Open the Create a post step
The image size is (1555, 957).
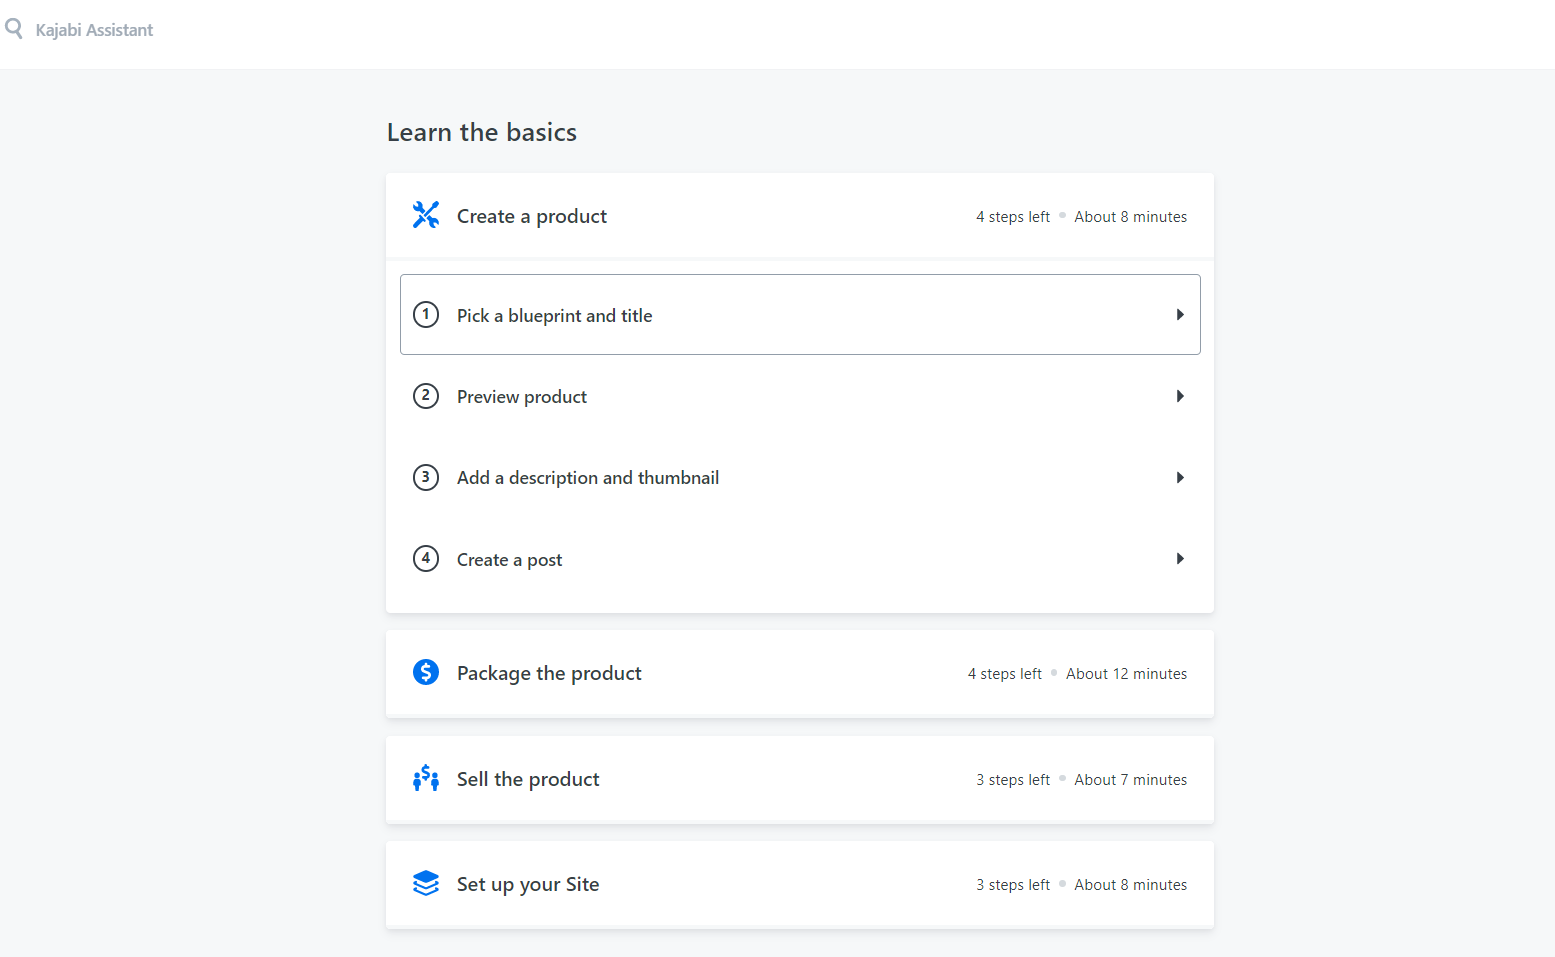coord(800,559)
